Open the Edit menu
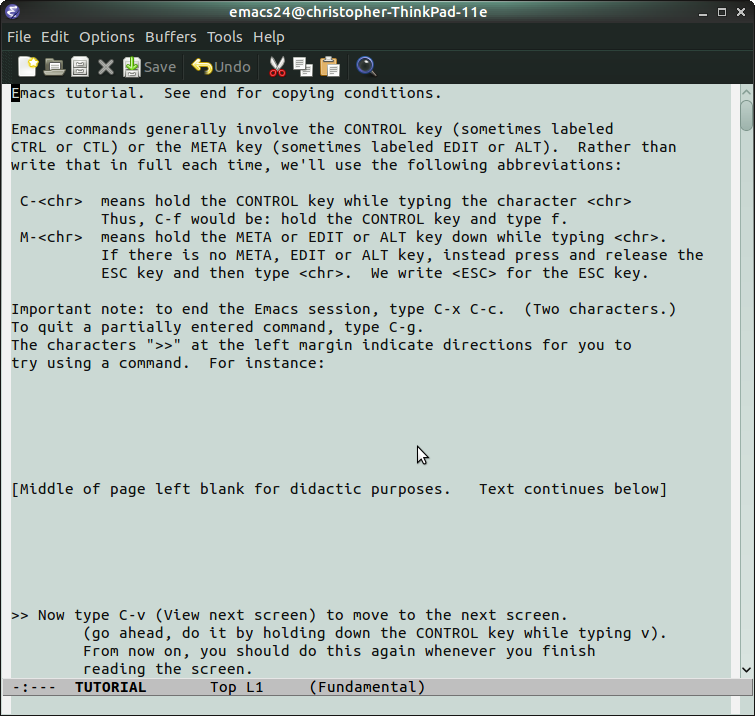 (55, 37)
